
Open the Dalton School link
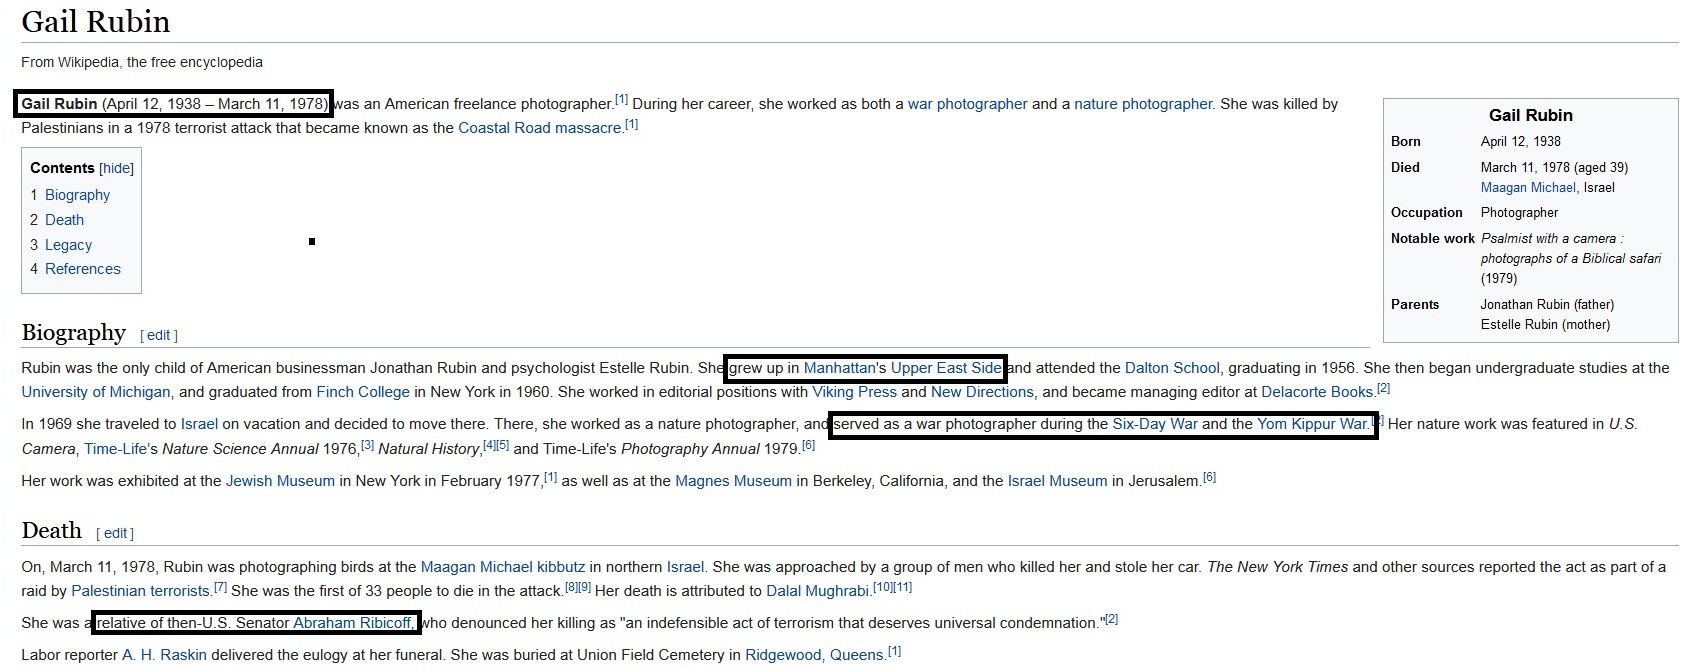coord(1171,368)
